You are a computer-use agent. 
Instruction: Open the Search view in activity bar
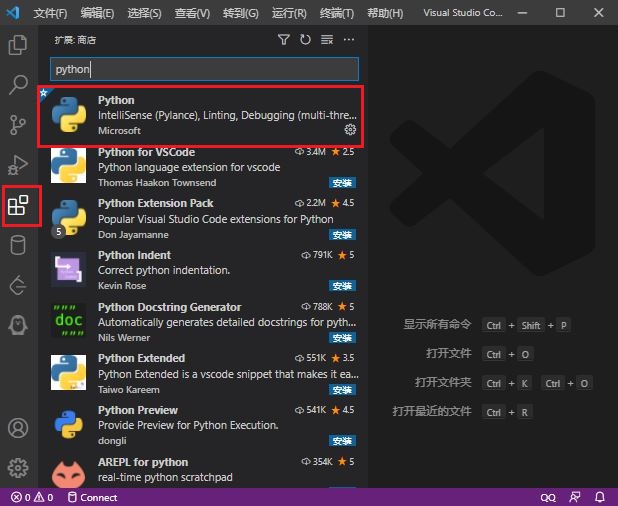(18, 84)
